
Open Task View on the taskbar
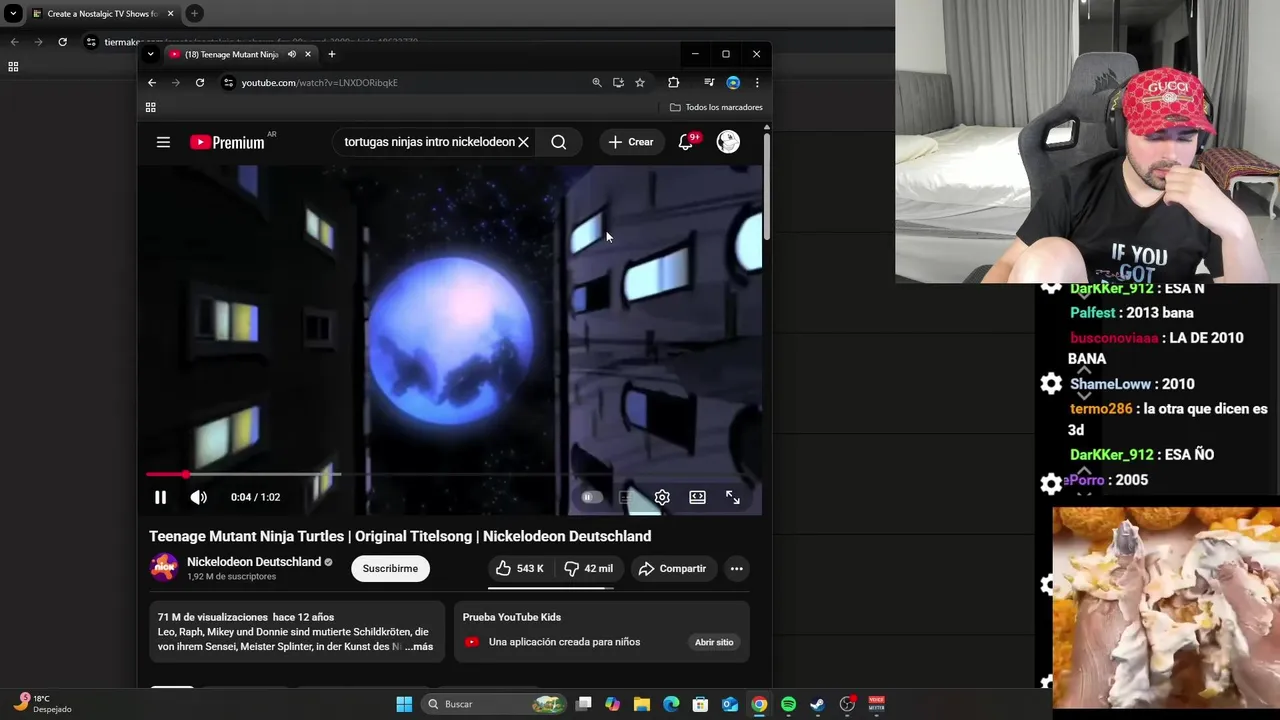point(584,704)
